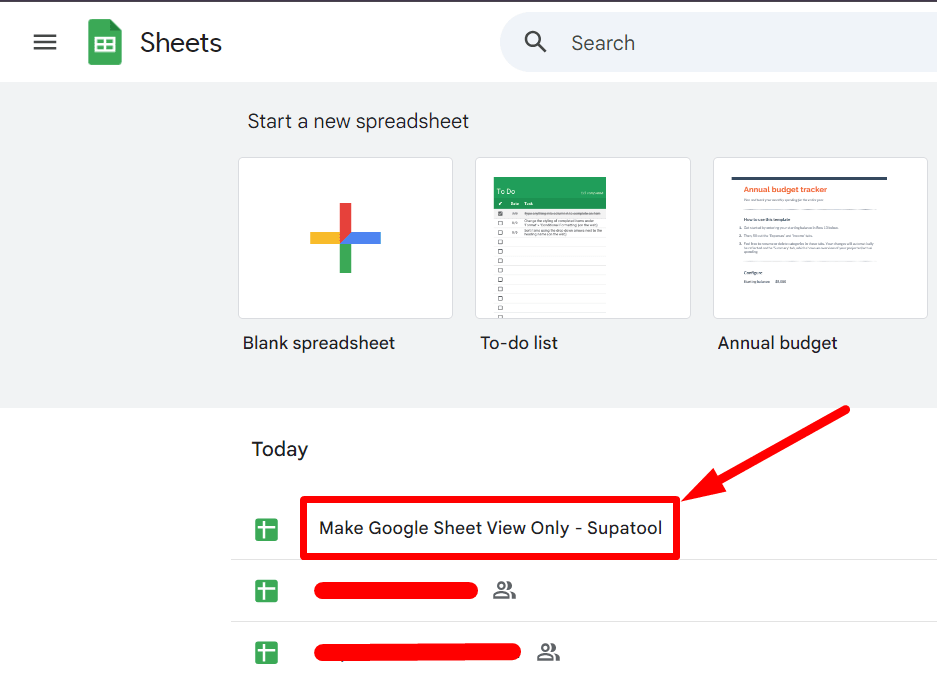Click the search magnifier icon
This screenshot has width=937, height=686.
pyautogui.click(x=535, y=42)
